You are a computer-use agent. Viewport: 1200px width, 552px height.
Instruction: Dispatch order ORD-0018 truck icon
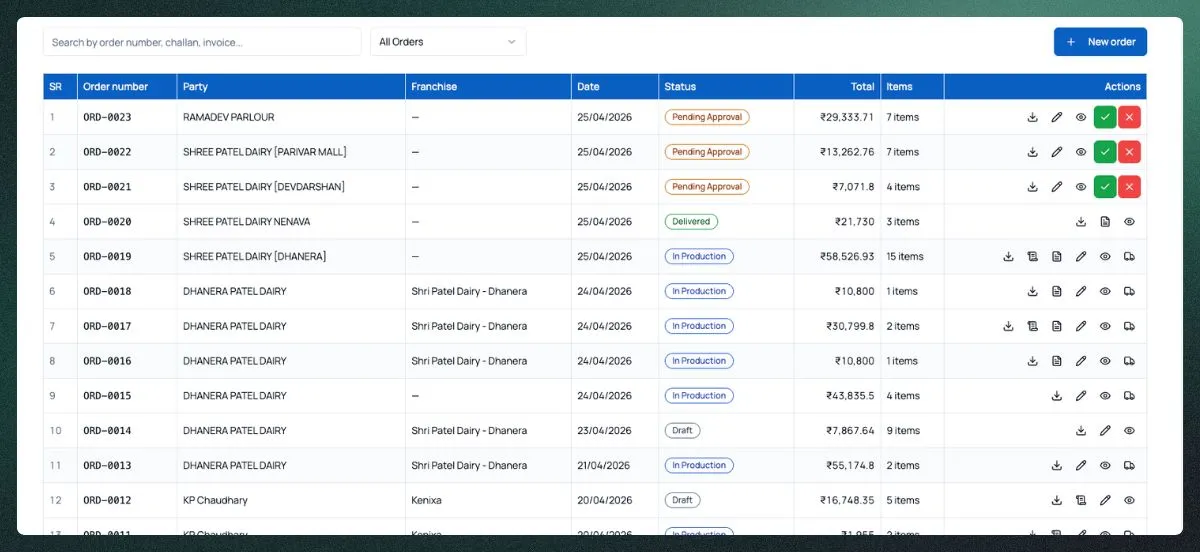[x=1129, y=292]
